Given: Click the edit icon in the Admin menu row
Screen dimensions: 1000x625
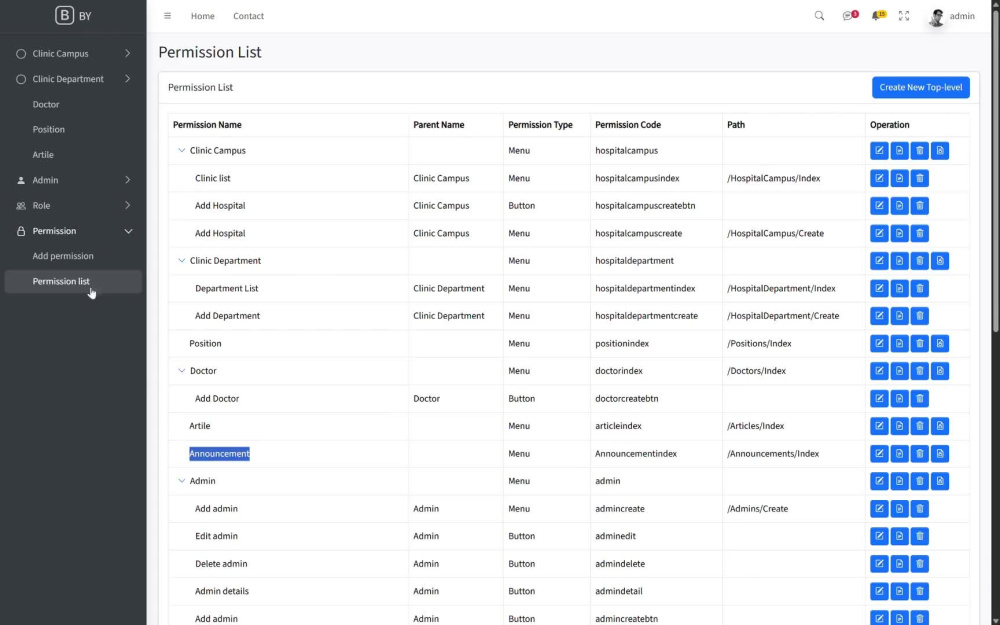Looking at the screenshot, I should coord(879,481).
